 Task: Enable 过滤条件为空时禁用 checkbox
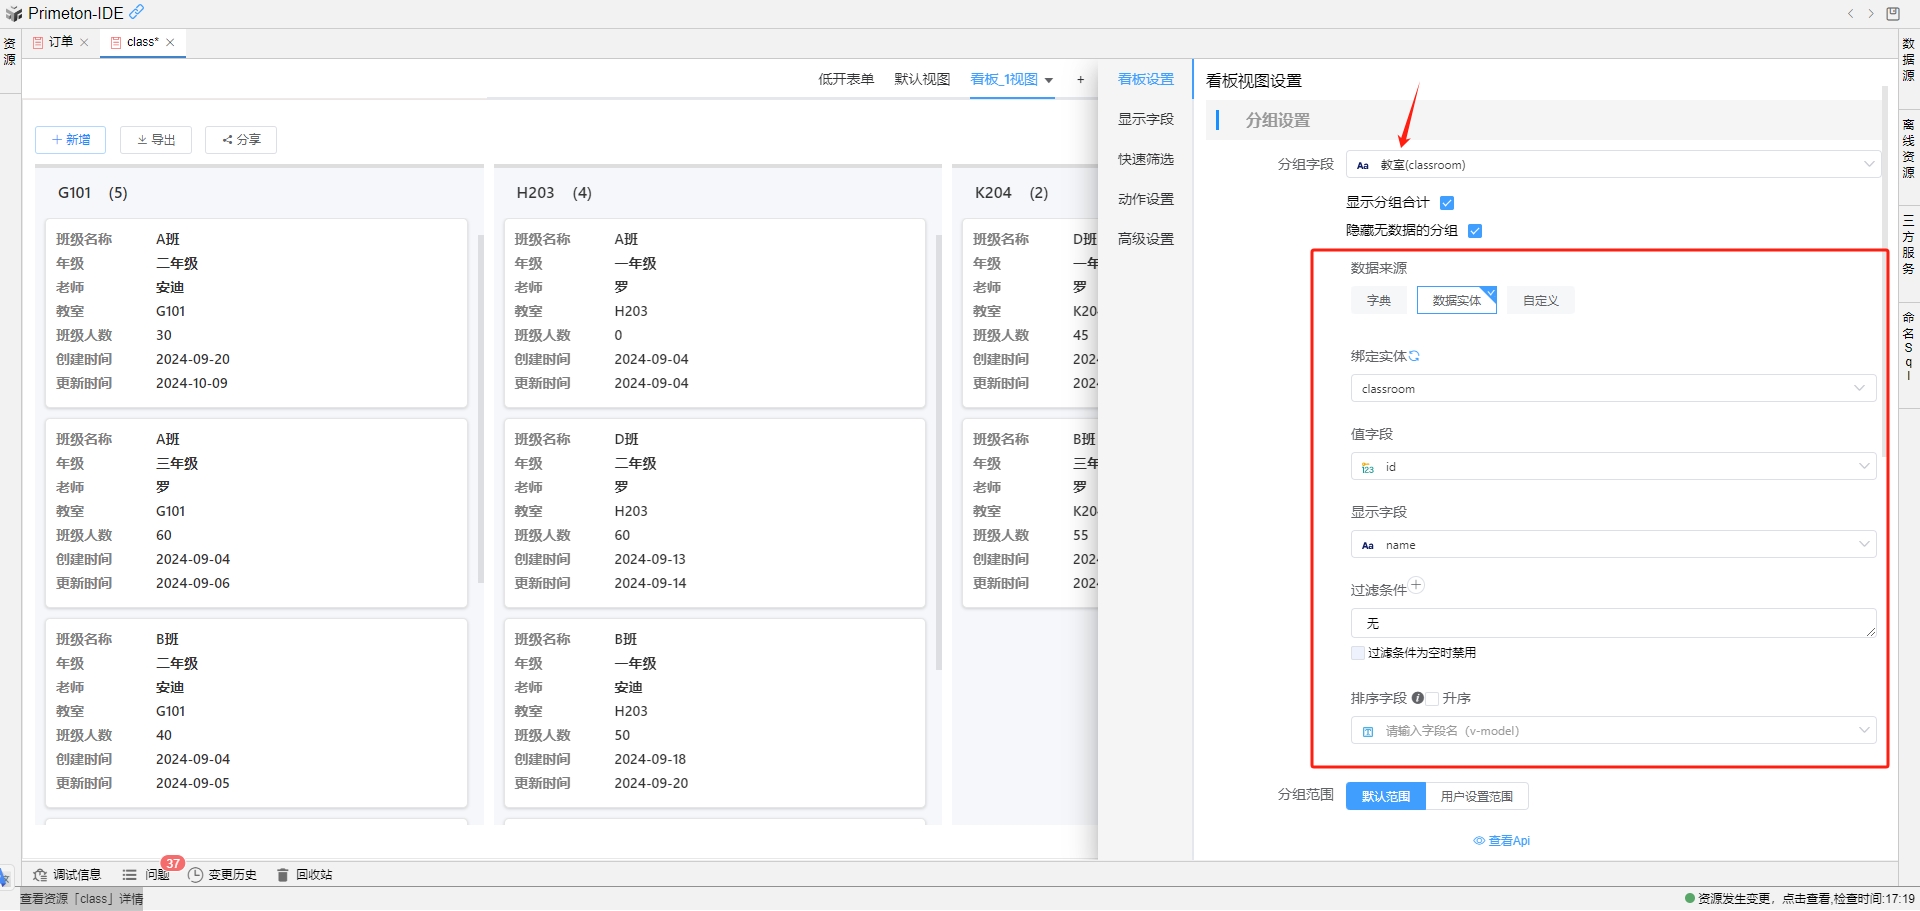point(1357,653)
